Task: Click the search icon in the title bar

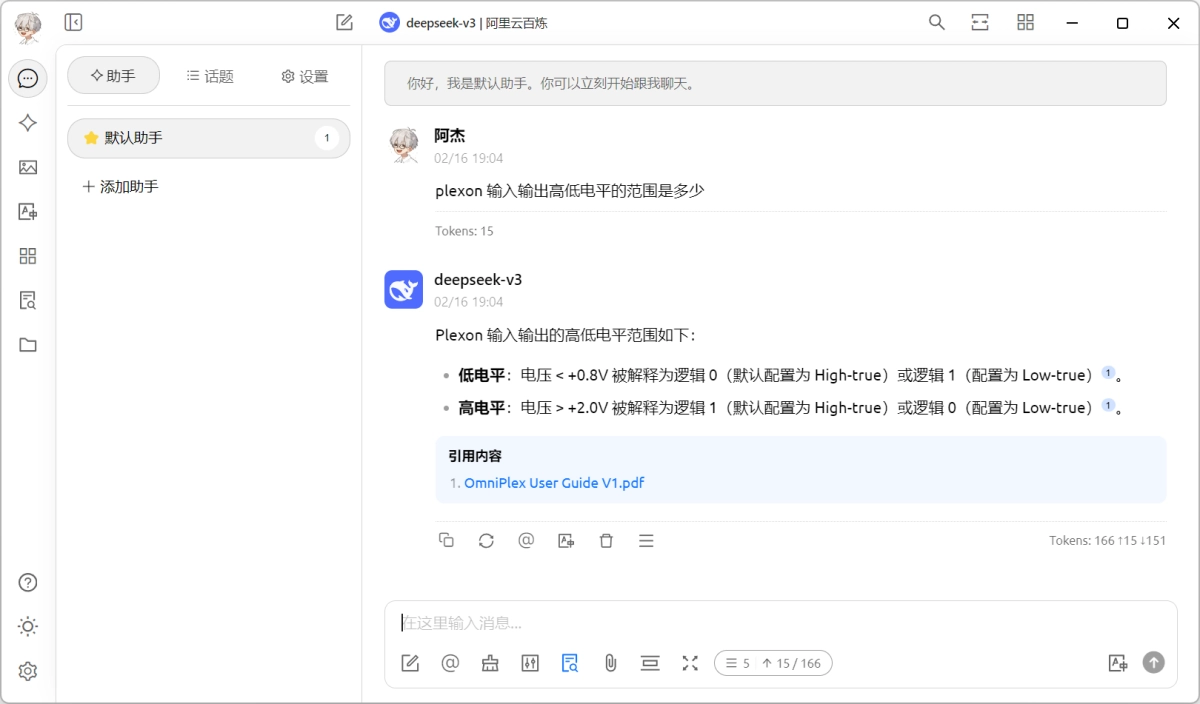Action: coord(937,22)
